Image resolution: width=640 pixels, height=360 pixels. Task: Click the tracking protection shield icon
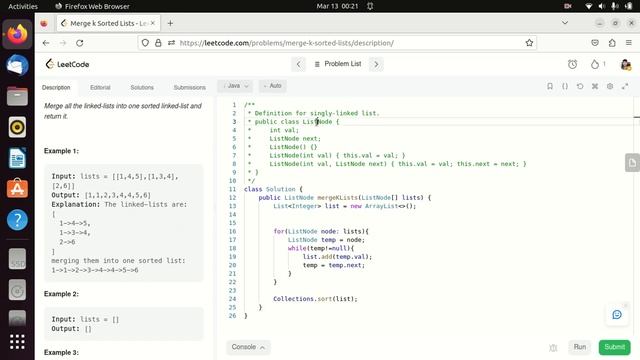(145, 43)
